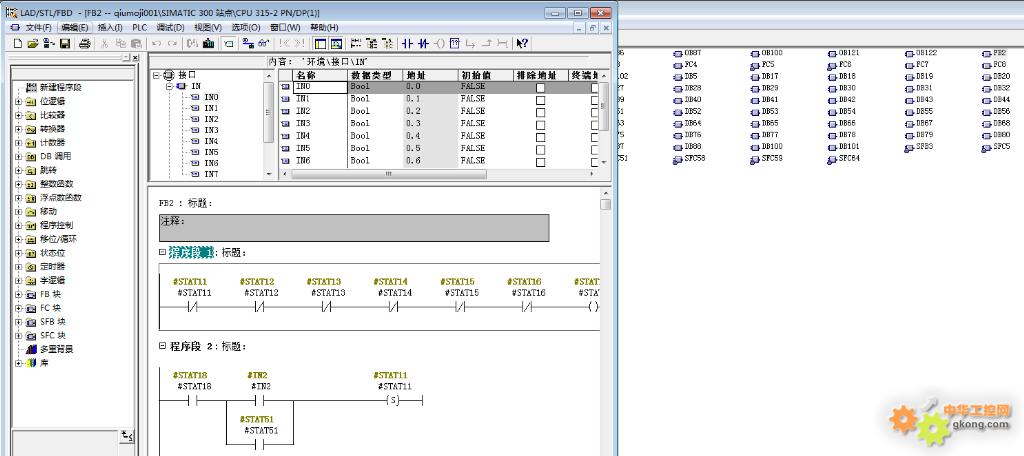Expand the 比较器 folder in the tree
1024x456 pixels.
[19, 115]
